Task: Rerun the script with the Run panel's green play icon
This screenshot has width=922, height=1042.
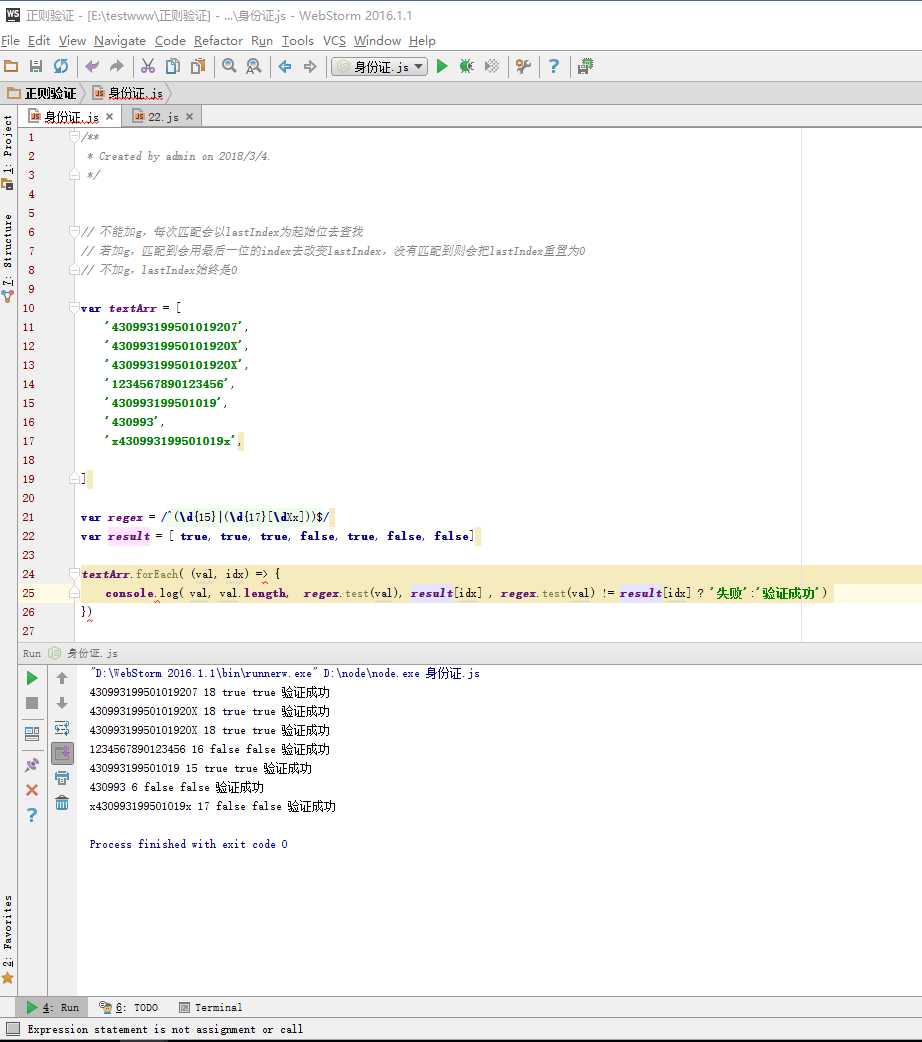Action: pos(32,678)
